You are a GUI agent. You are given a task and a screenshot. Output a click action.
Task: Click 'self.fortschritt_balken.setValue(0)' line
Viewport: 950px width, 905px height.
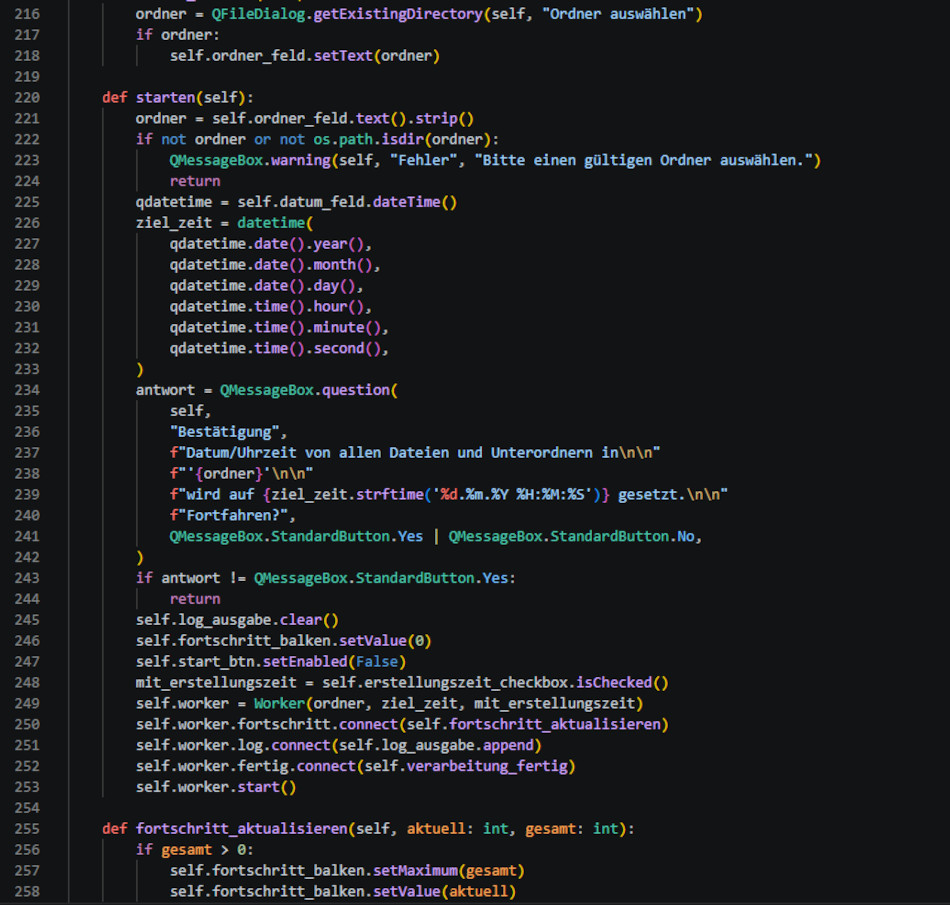point(284,641)
